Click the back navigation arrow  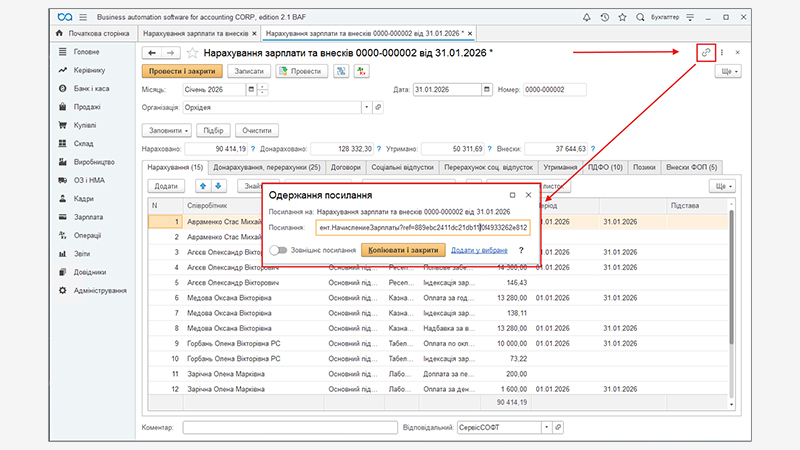click(152, 53)
